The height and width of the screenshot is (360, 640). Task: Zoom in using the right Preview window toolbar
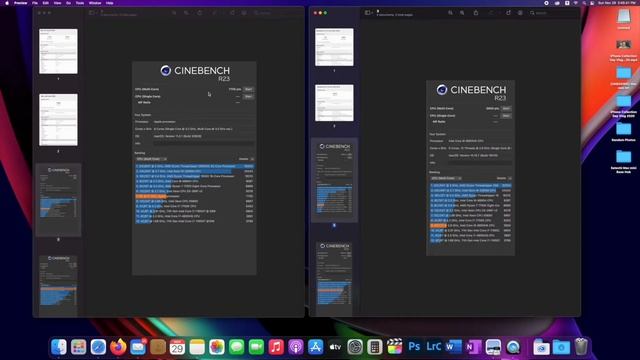pyautogui.click(x=462, y=13)
